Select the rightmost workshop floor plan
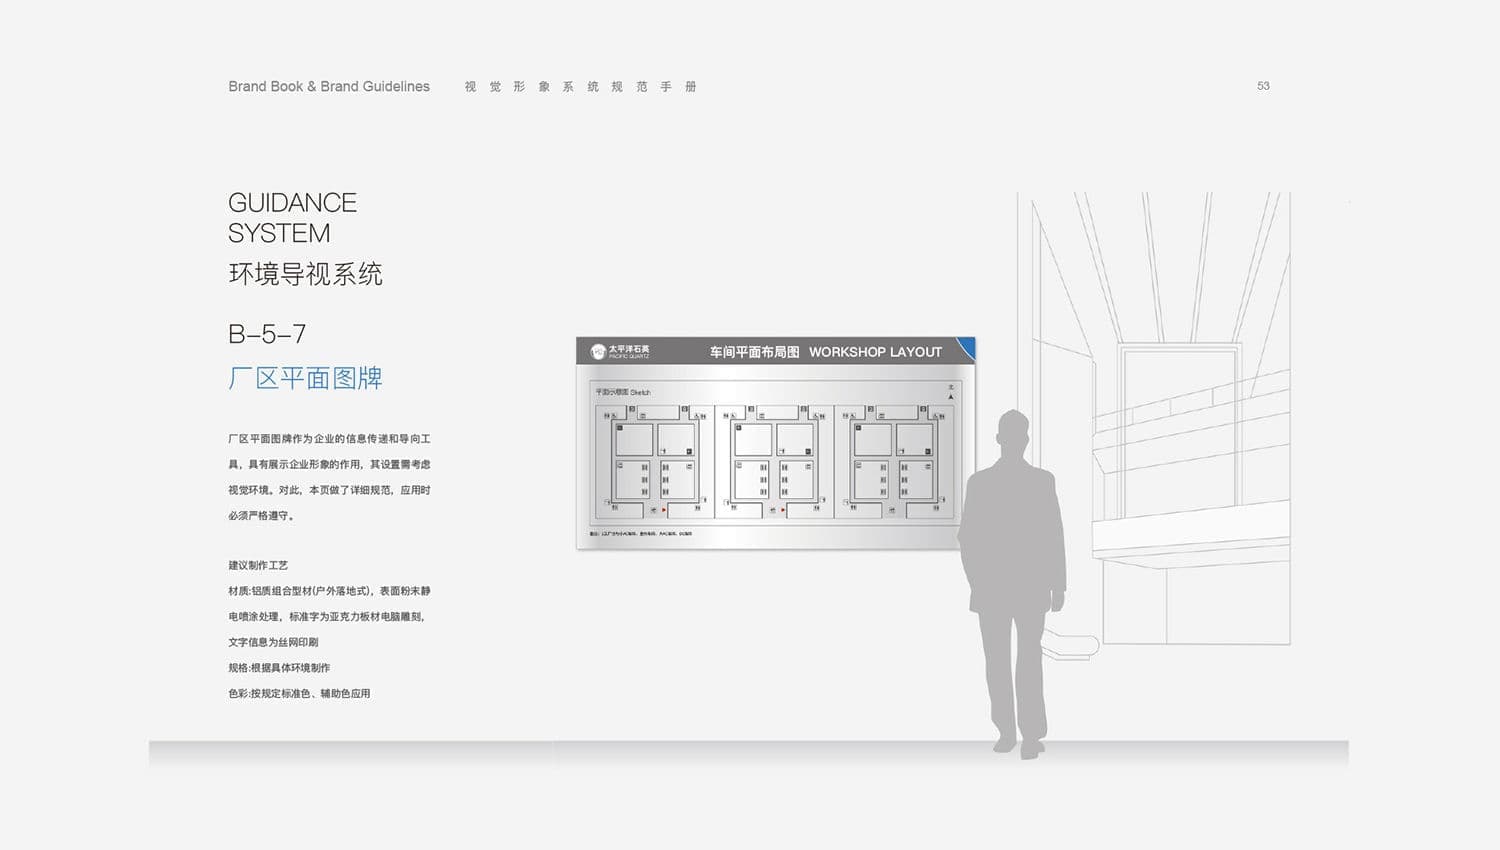This screenshot has width=1500, height=850. (x=894, y=461)
